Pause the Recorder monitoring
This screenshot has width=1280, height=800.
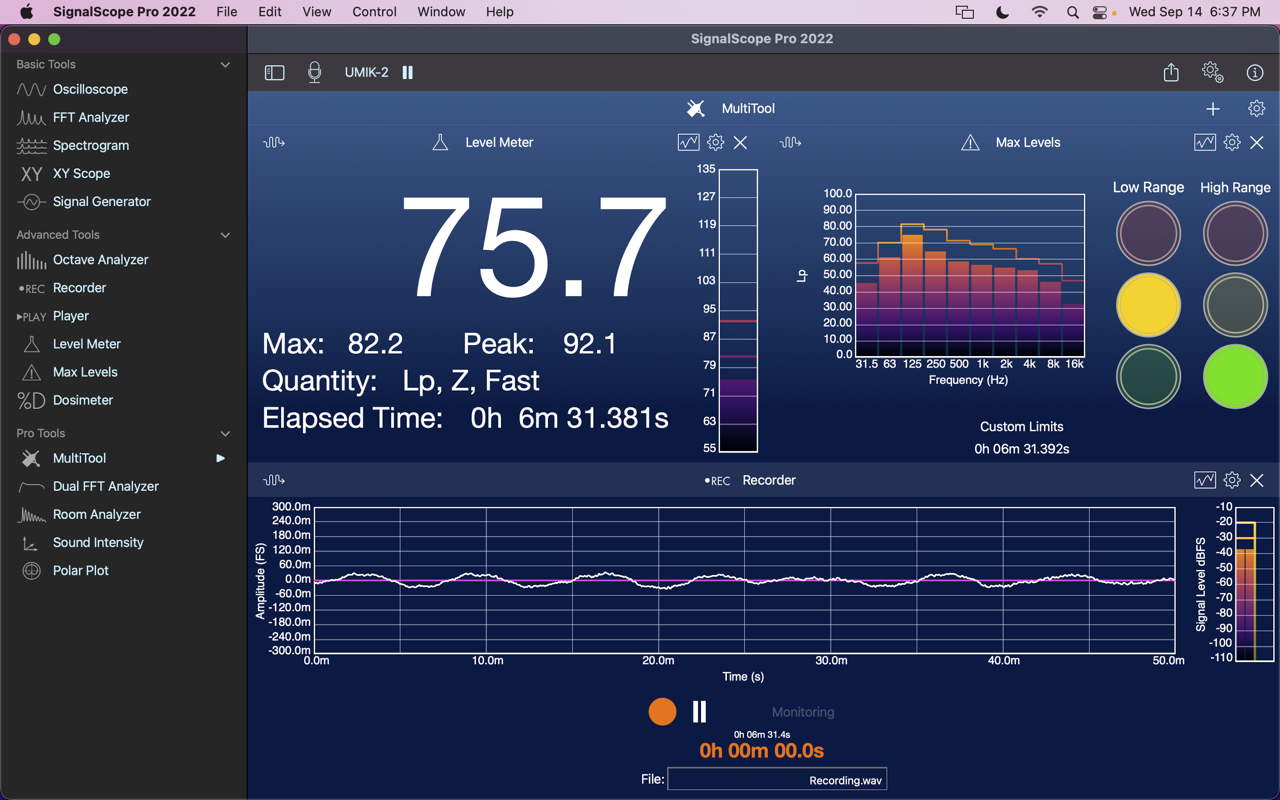coord(700,711)
